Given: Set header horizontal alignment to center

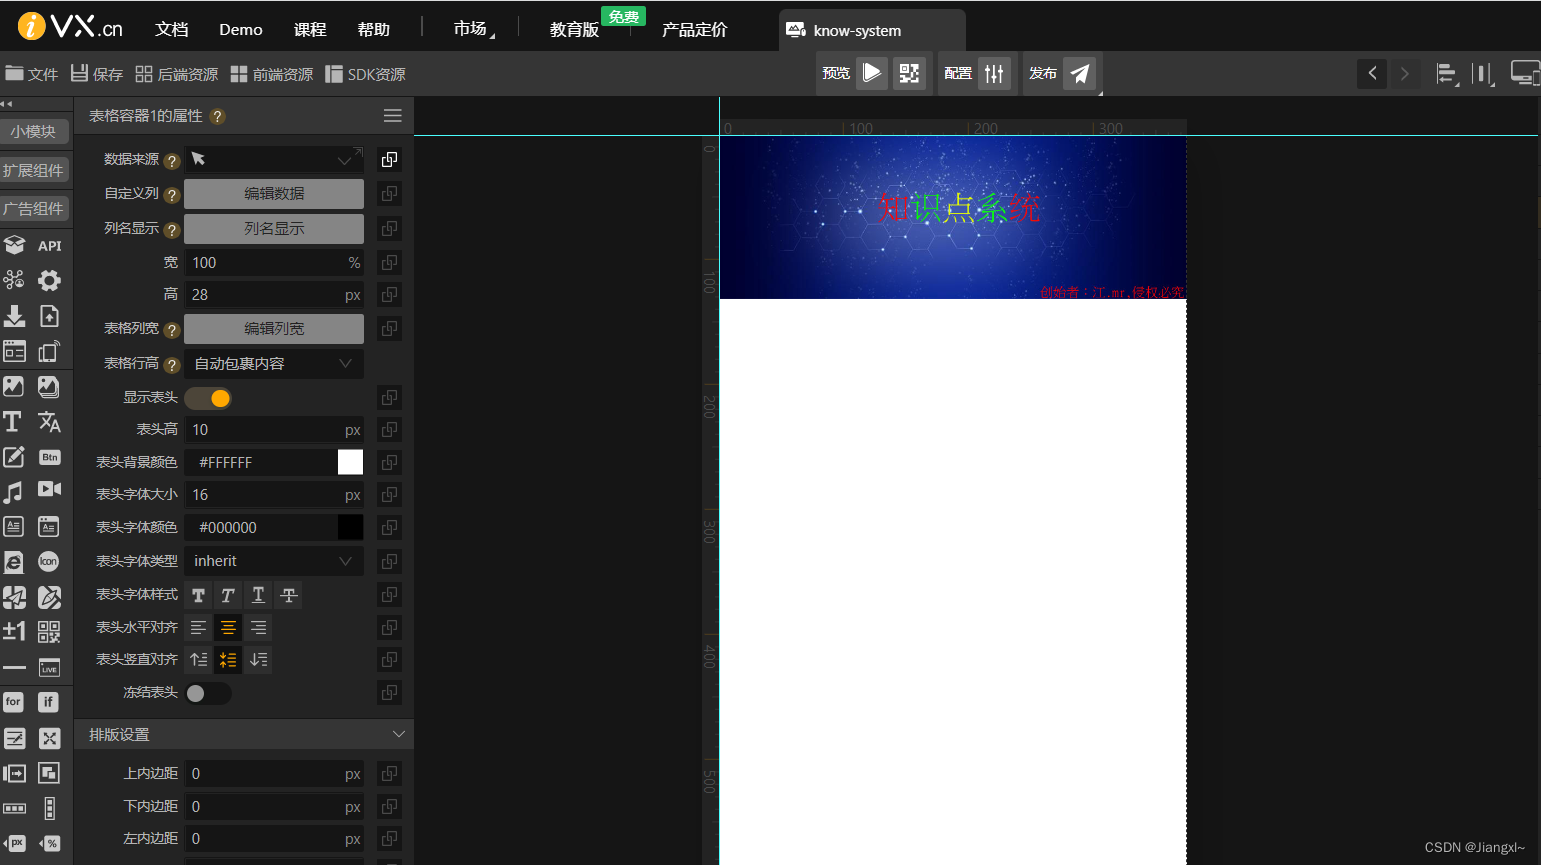Looking at the screenshot, I should coord(228,628).
